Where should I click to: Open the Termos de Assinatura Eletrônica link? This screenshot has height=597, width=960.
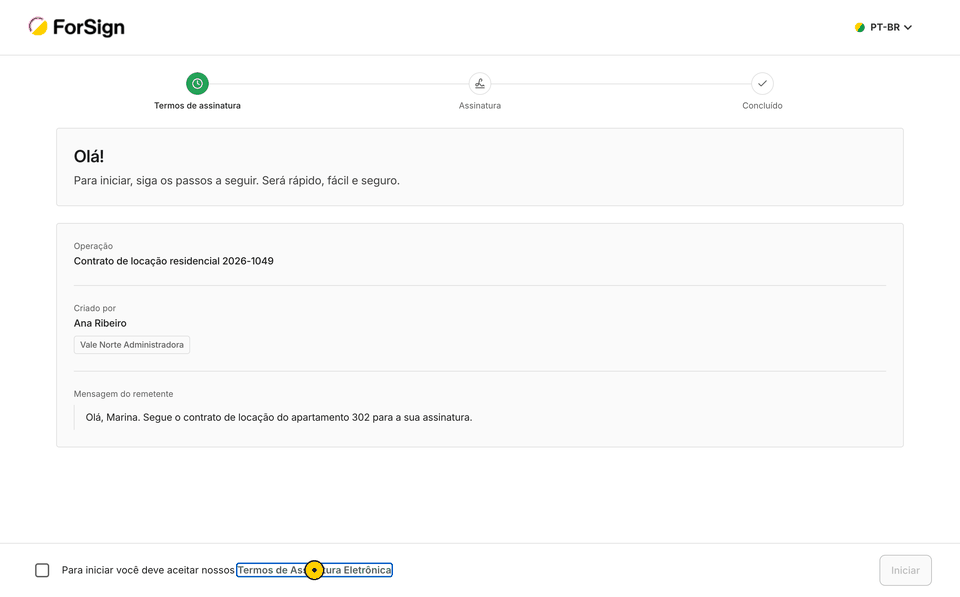(x=314, y=570)
